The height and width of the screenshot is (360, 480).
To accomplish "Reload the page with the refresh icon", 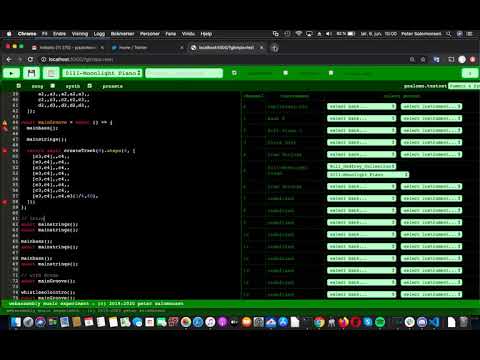I will click(x=30, y=59).
